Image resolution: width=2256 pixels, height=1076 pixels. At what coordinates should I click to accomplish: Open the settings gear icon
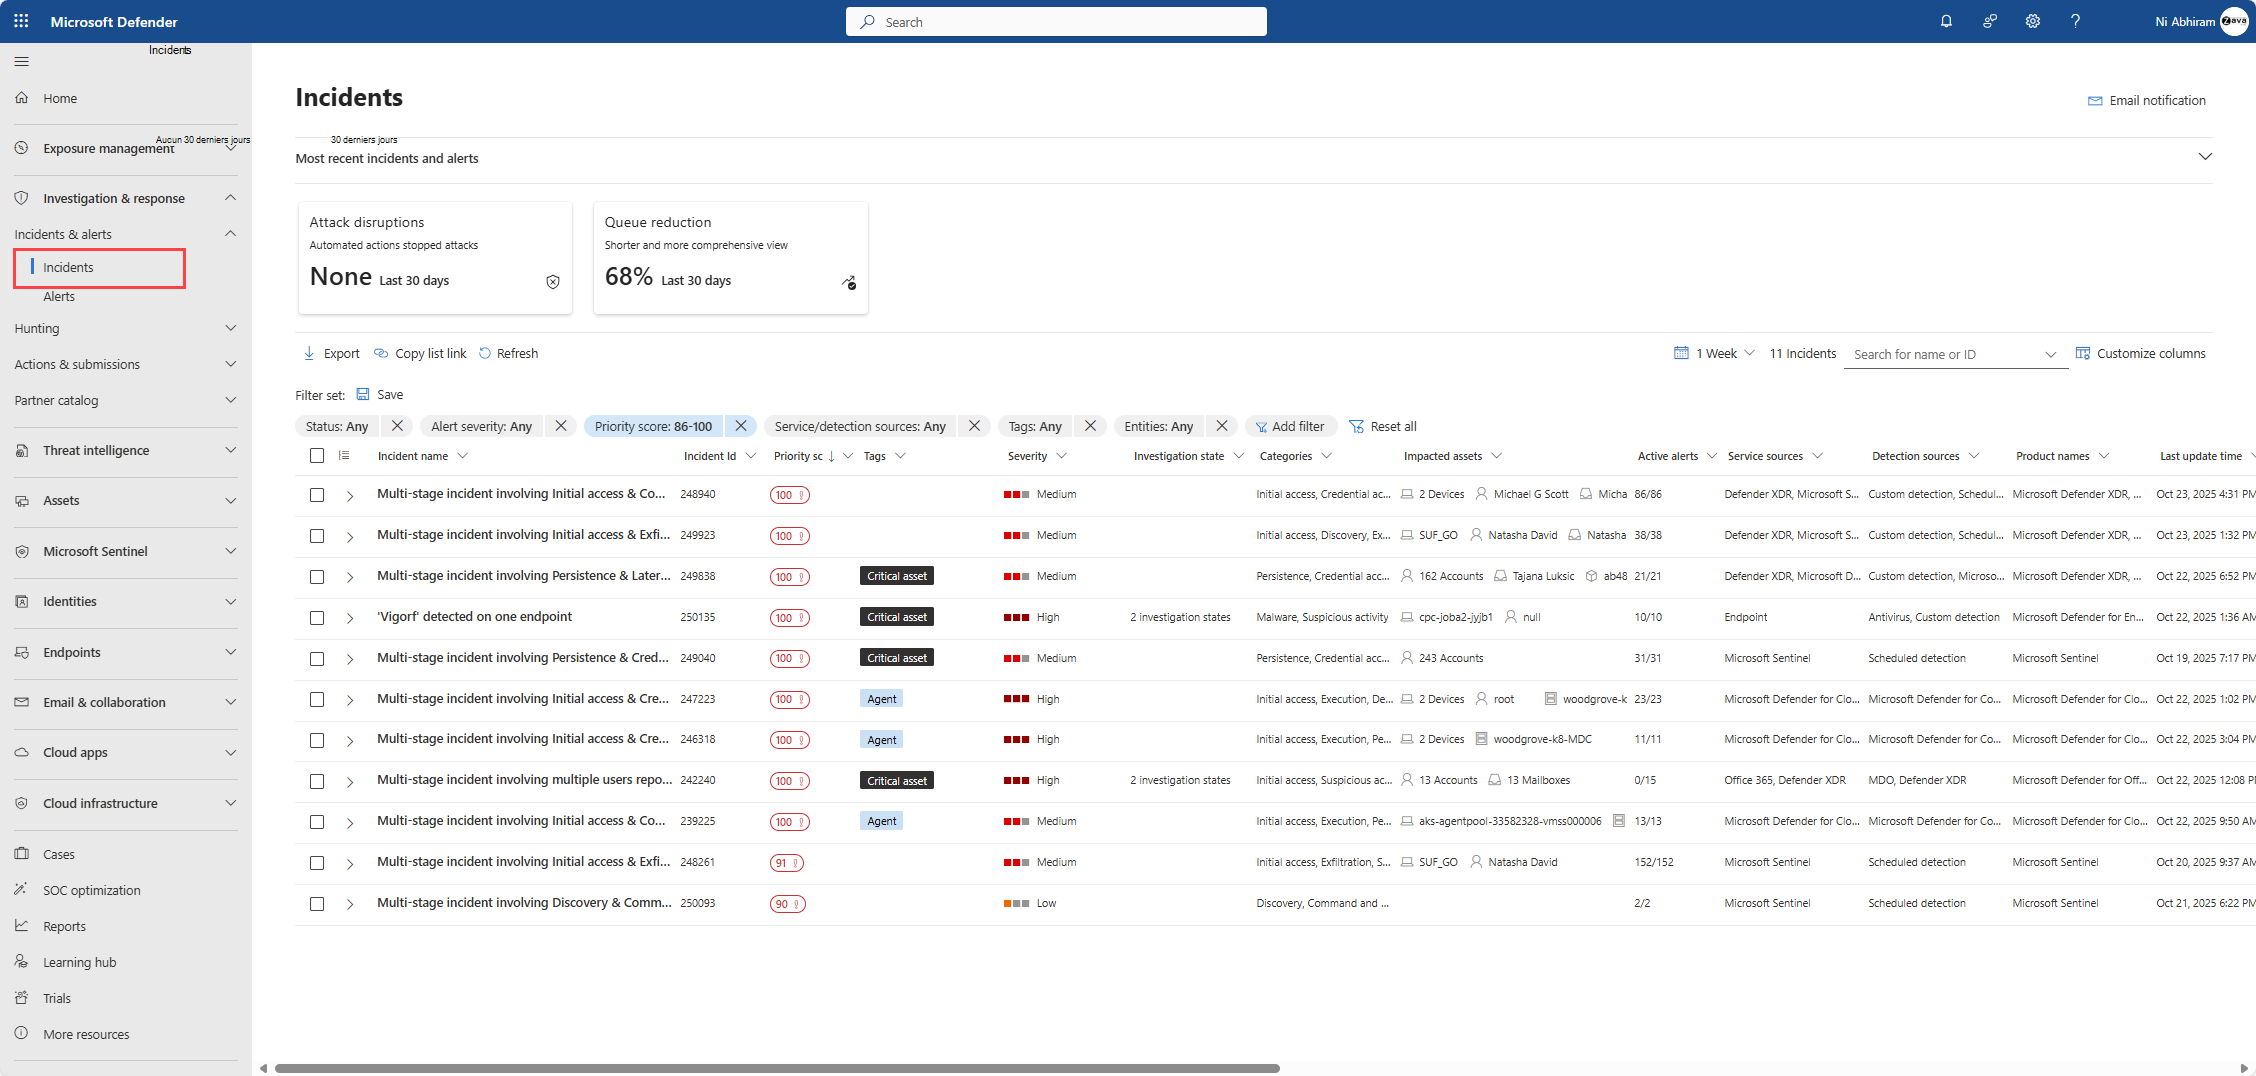click(2033, 21)
